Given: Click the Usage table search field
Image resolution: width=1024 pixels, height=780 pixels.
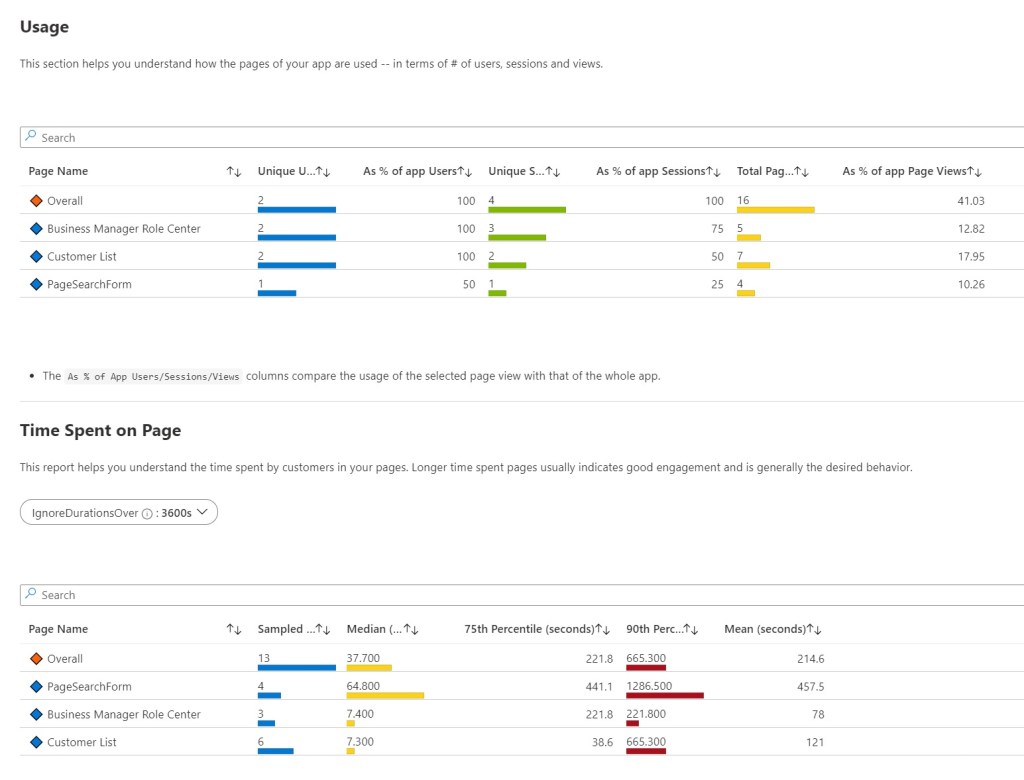Looking at the screenshot, I should (520, 138).
